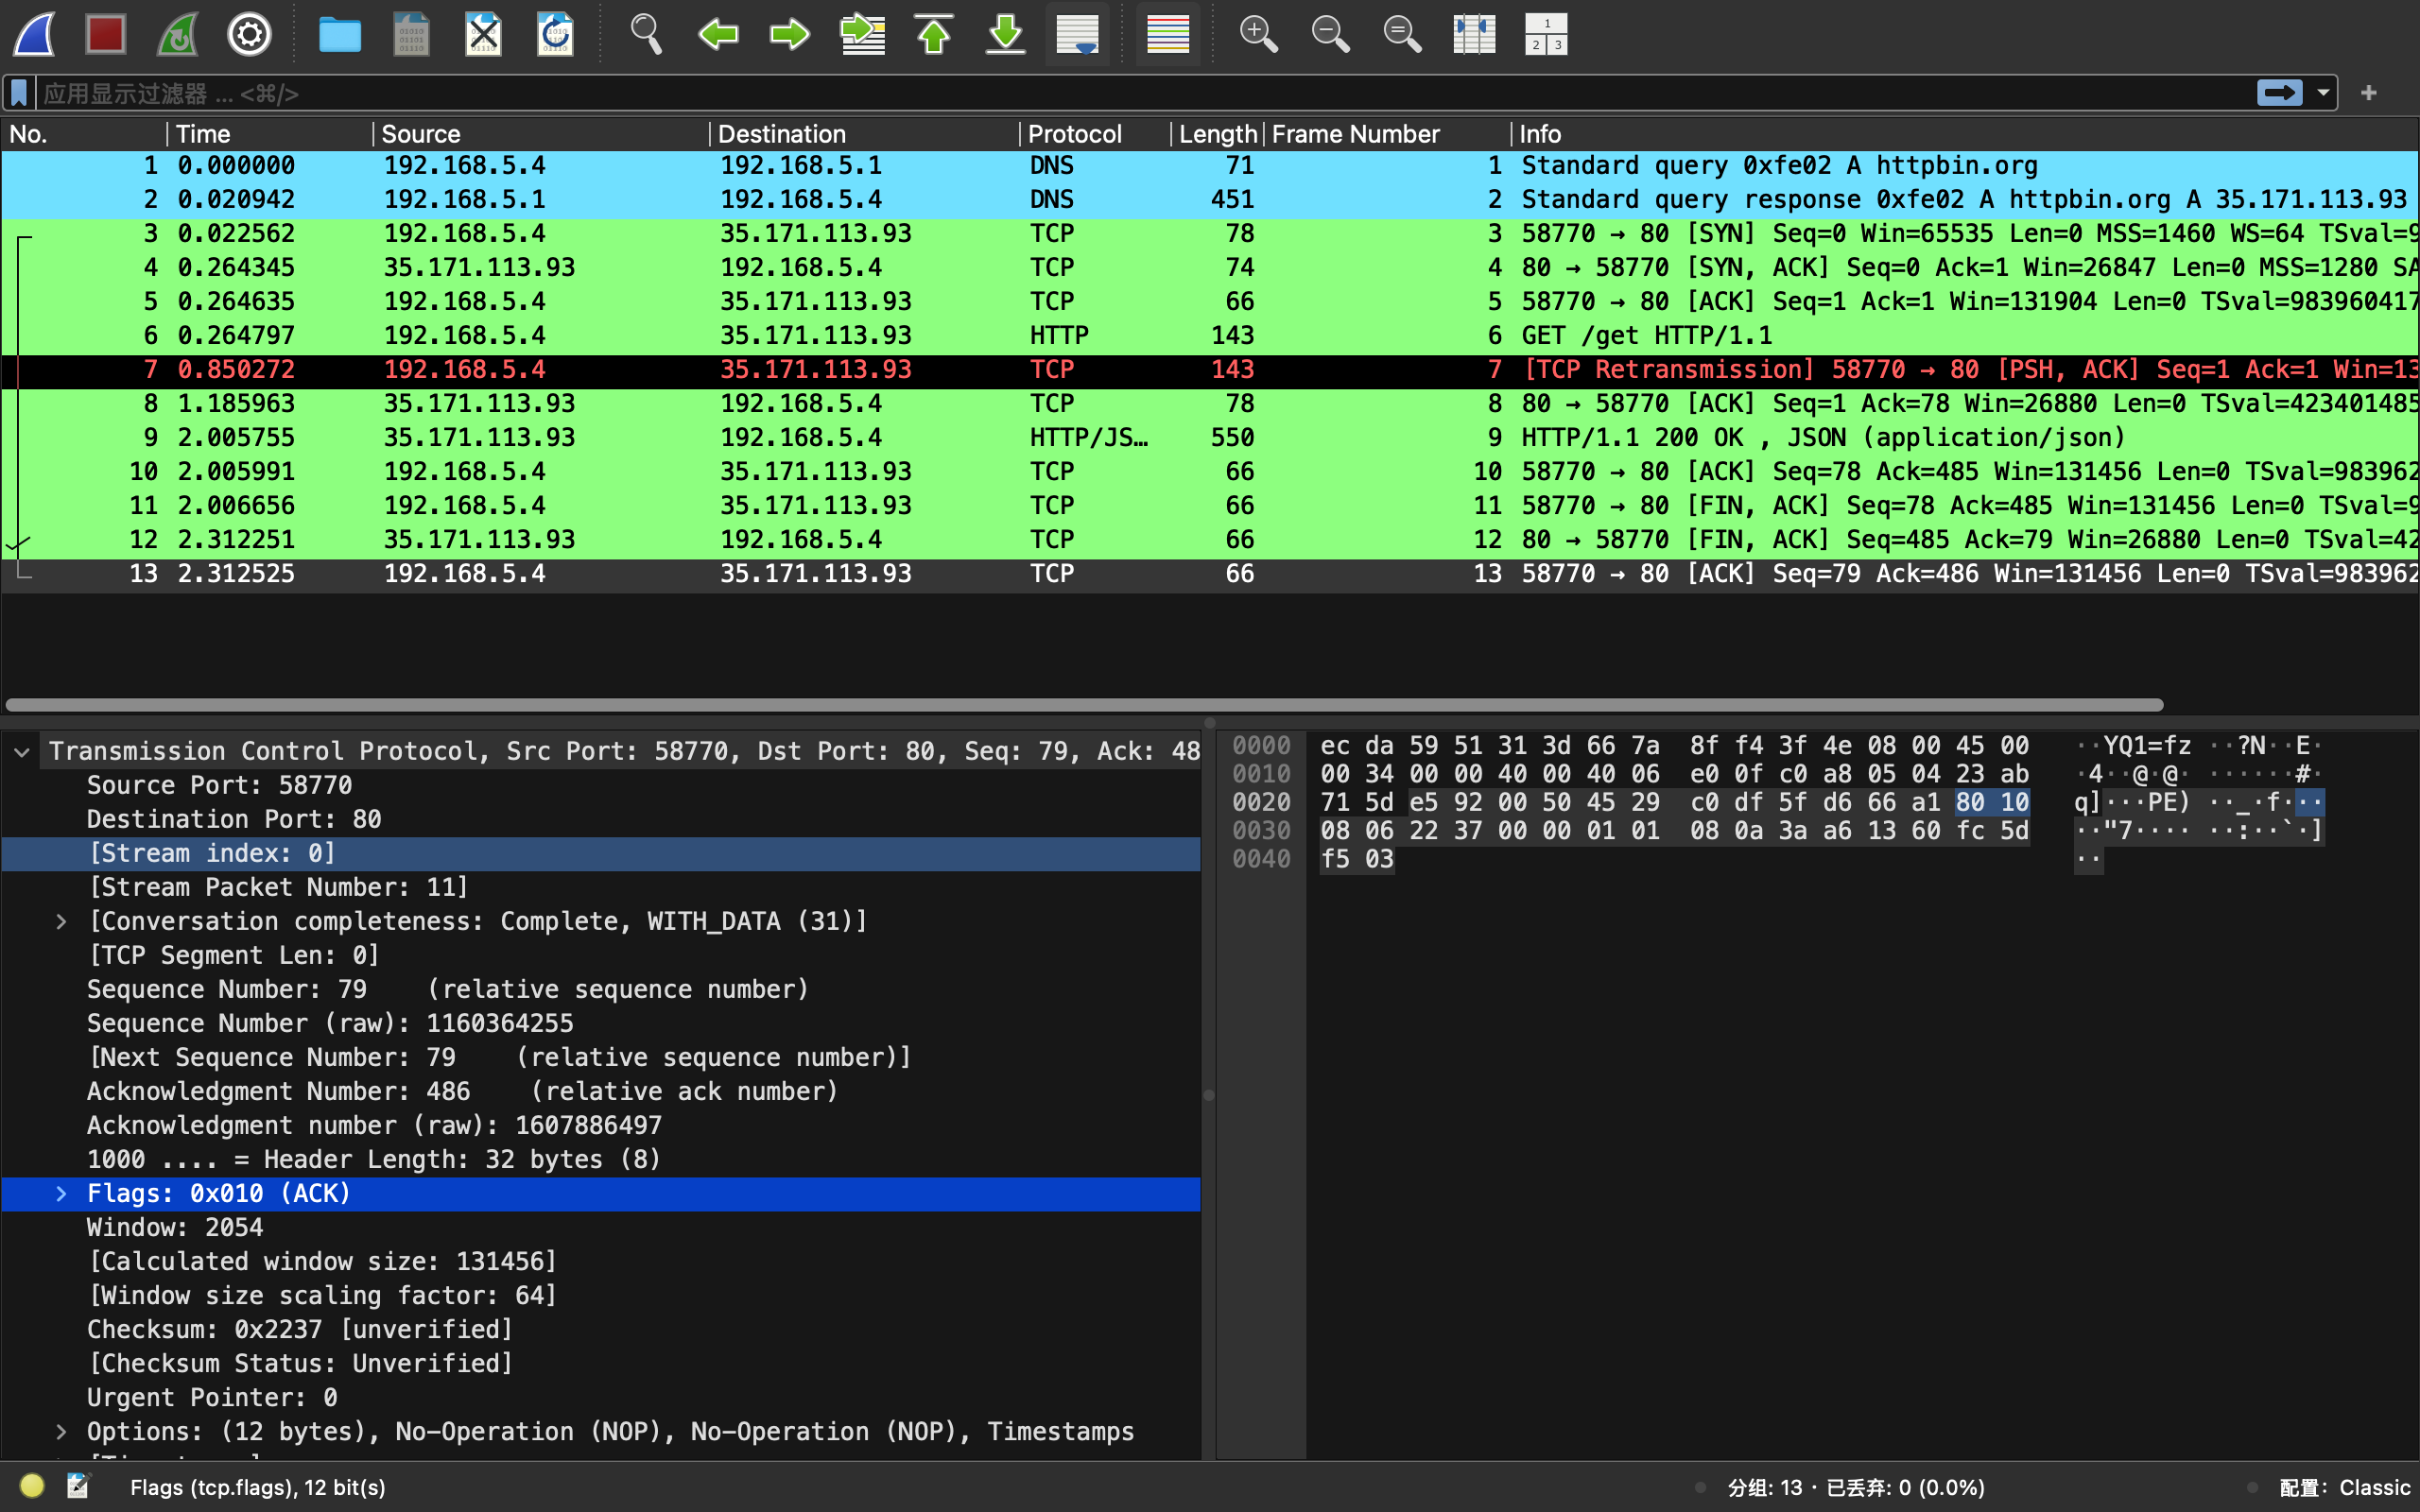Open a capture file with folder icon

(340, 34)
